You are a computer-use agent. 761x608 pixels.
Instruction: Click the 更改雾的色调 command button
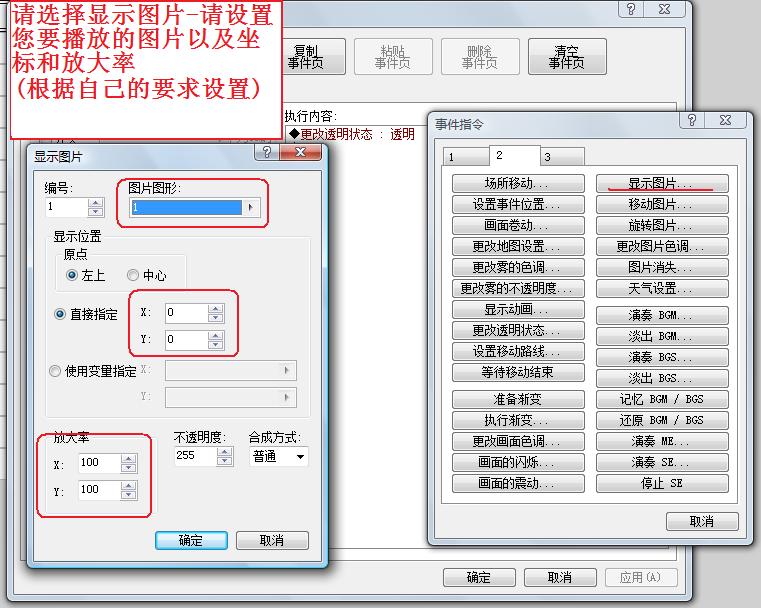click(518, 267)
